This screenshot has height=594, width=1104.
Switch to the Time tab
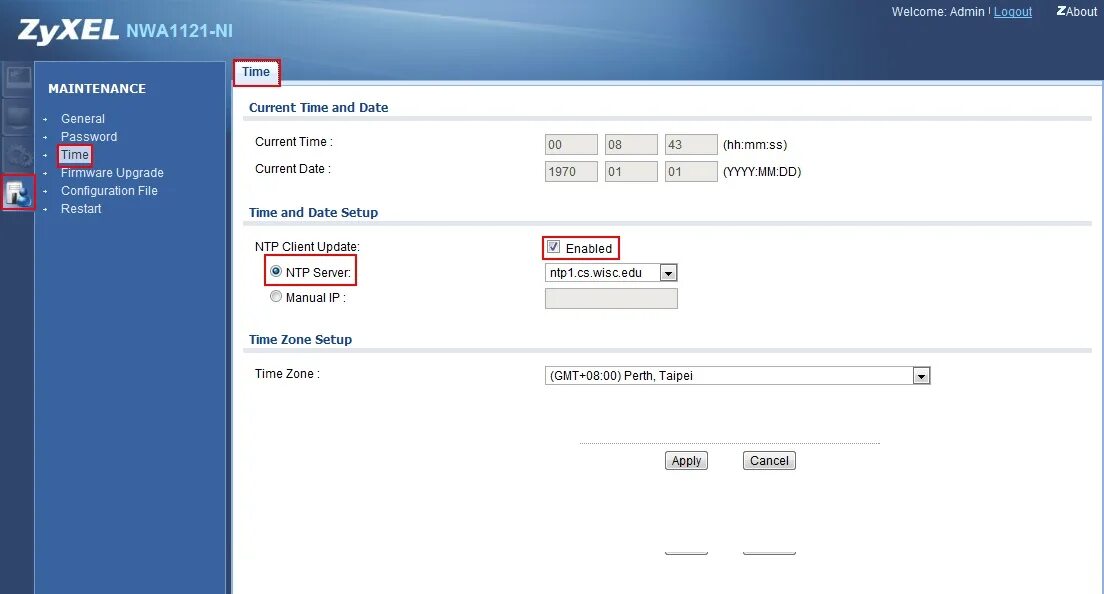click(x=256, y=72)
